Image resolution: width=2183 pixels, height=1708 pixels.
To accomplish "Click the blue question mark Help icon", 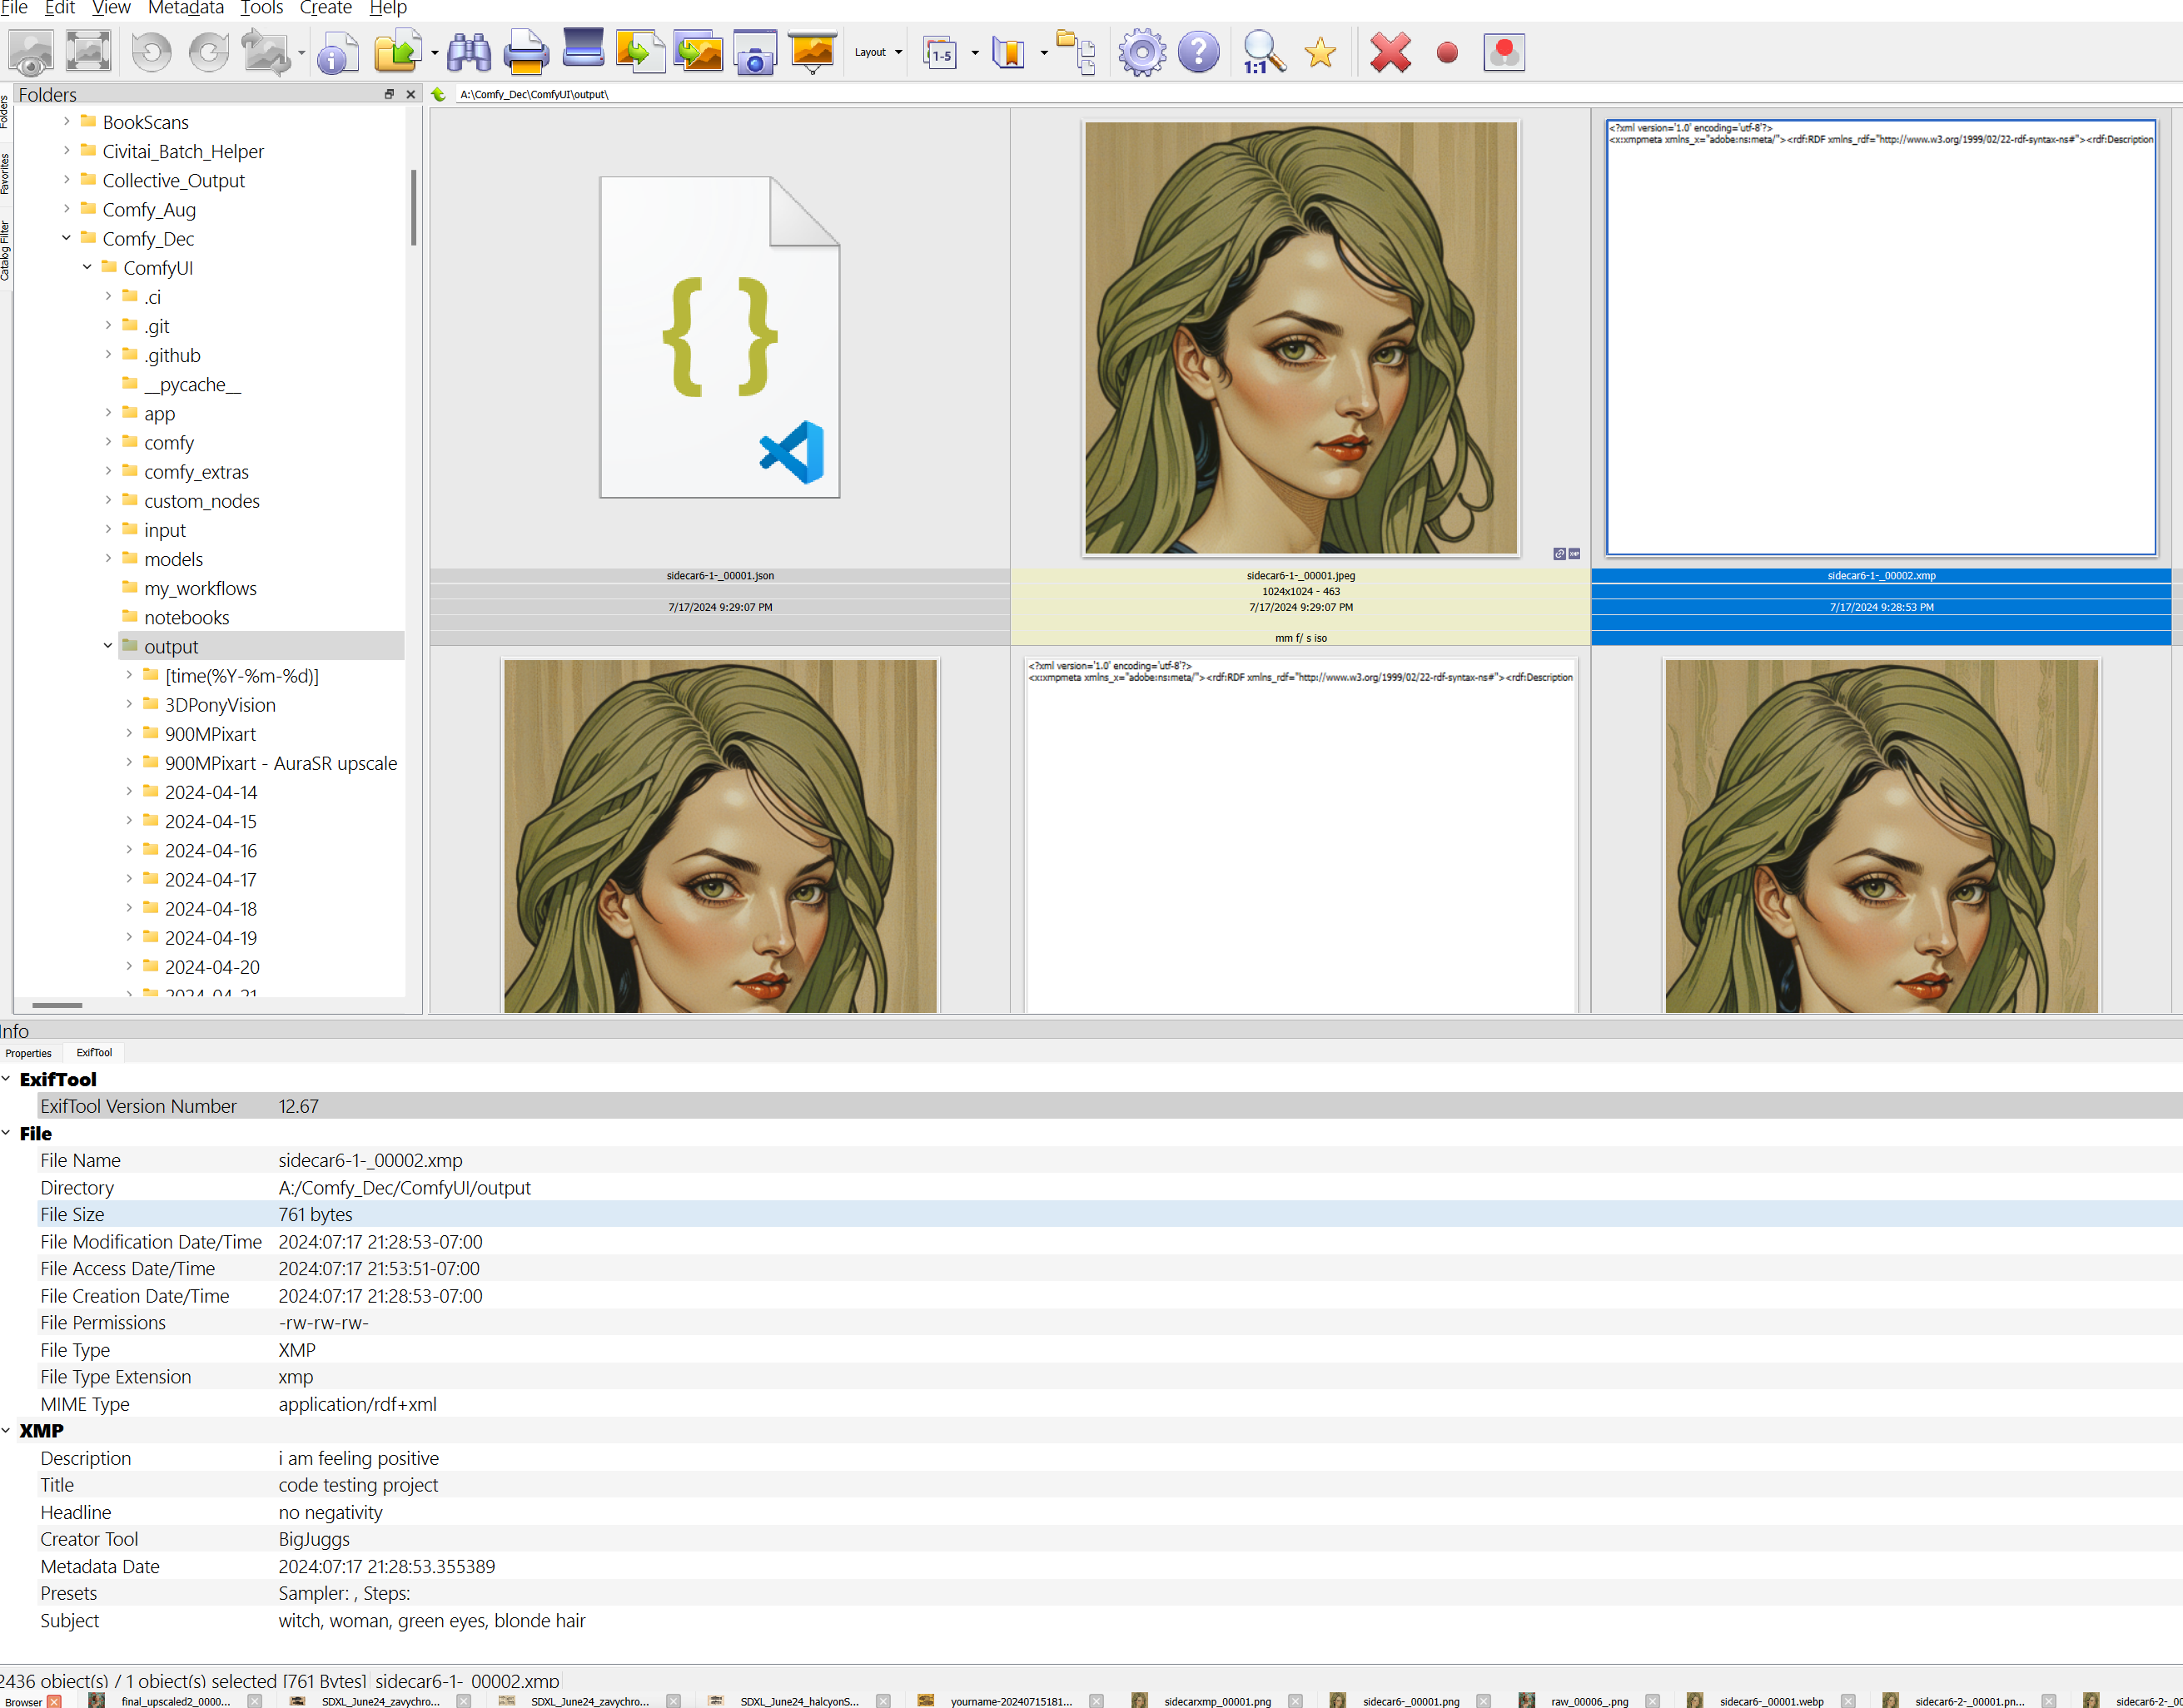I will [1198, 52].
